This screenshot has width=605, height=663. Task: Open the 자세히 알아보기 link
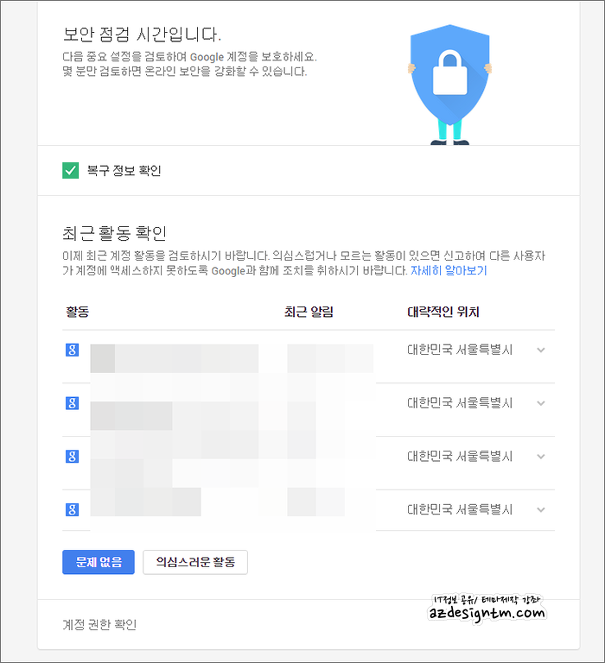coord(449,271)
